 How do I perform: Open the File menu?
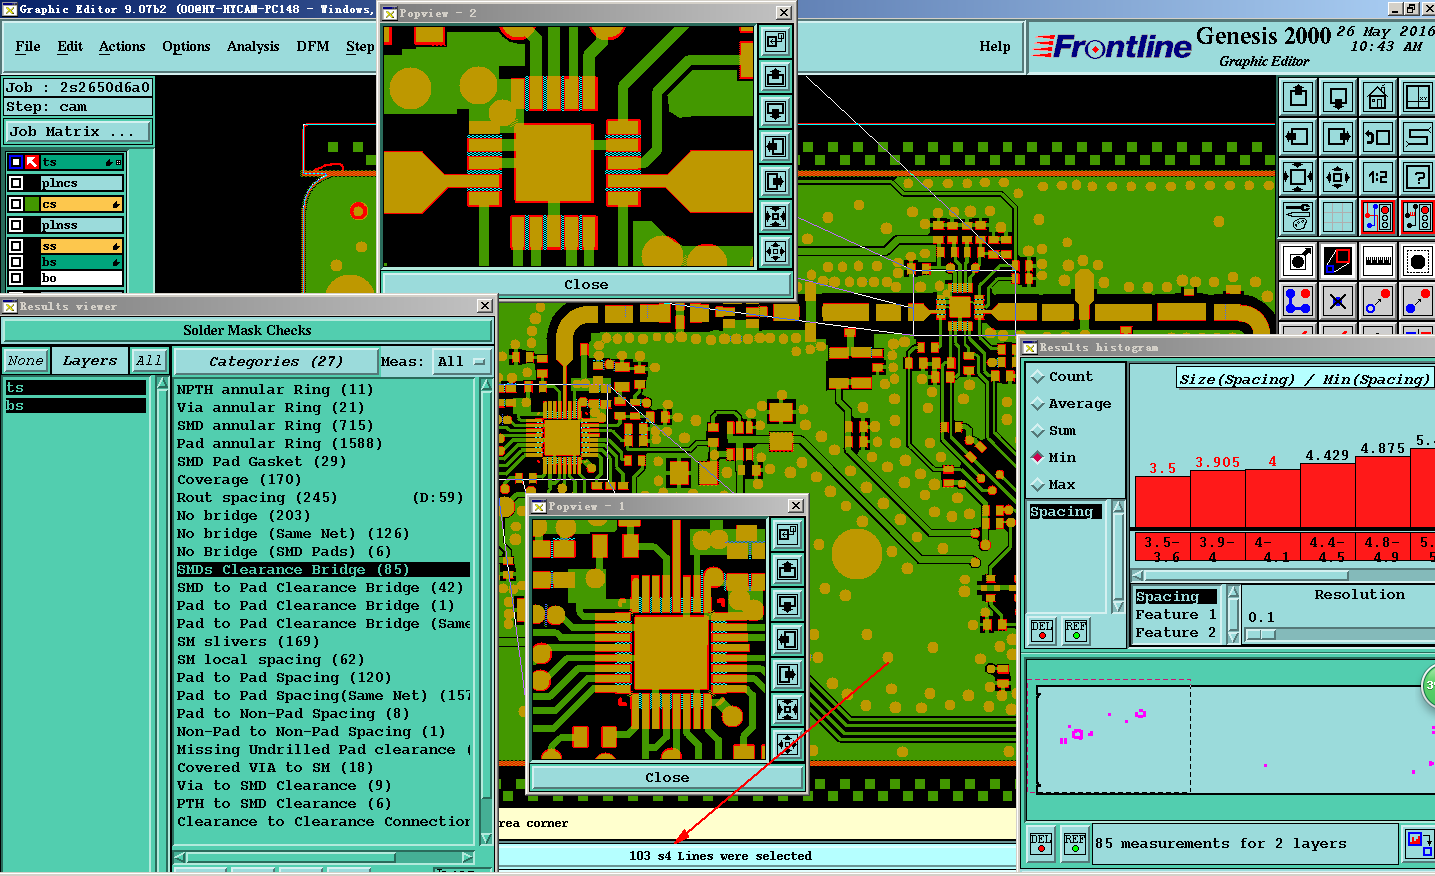click(x=28, y=46)
